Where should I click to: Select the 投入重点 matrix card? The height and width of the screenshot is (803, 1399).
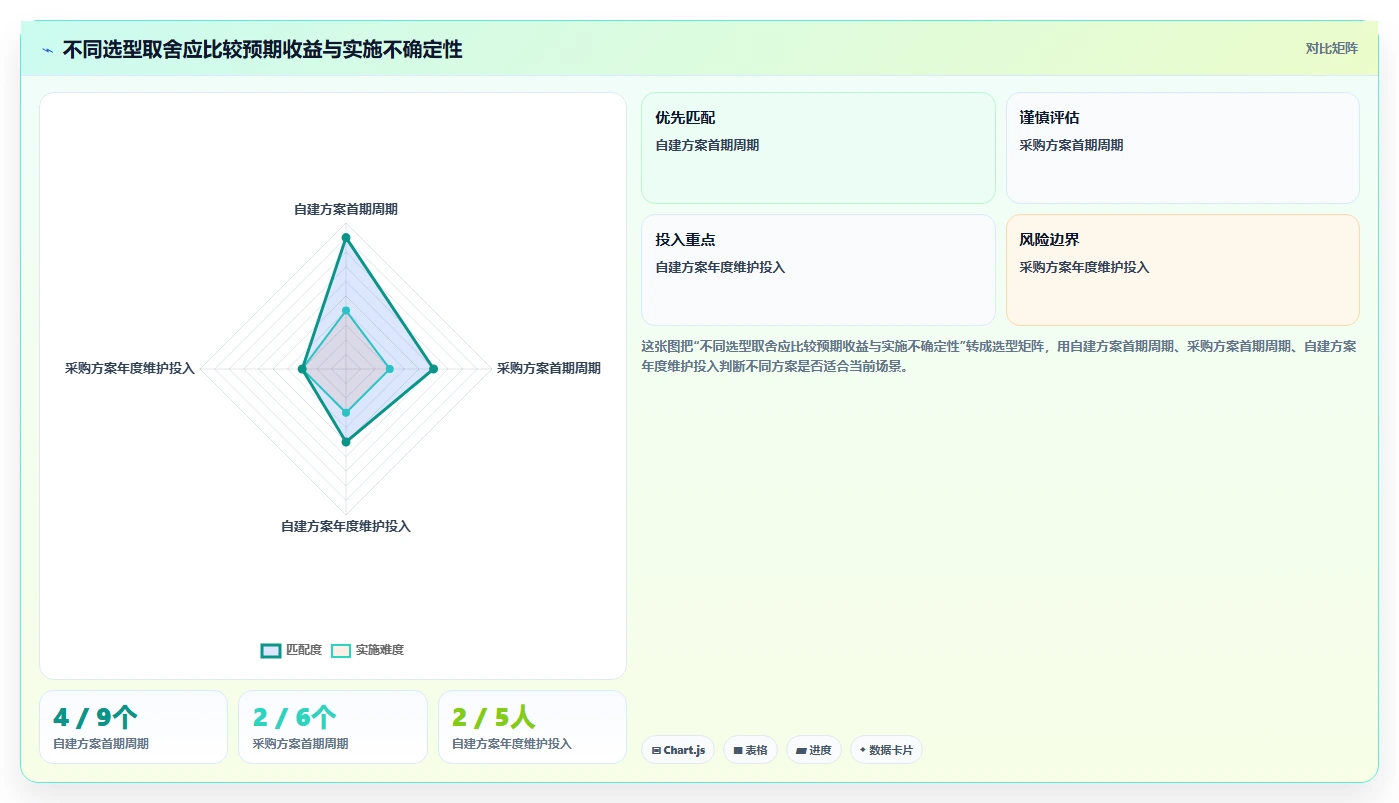[x=818, y=270]
